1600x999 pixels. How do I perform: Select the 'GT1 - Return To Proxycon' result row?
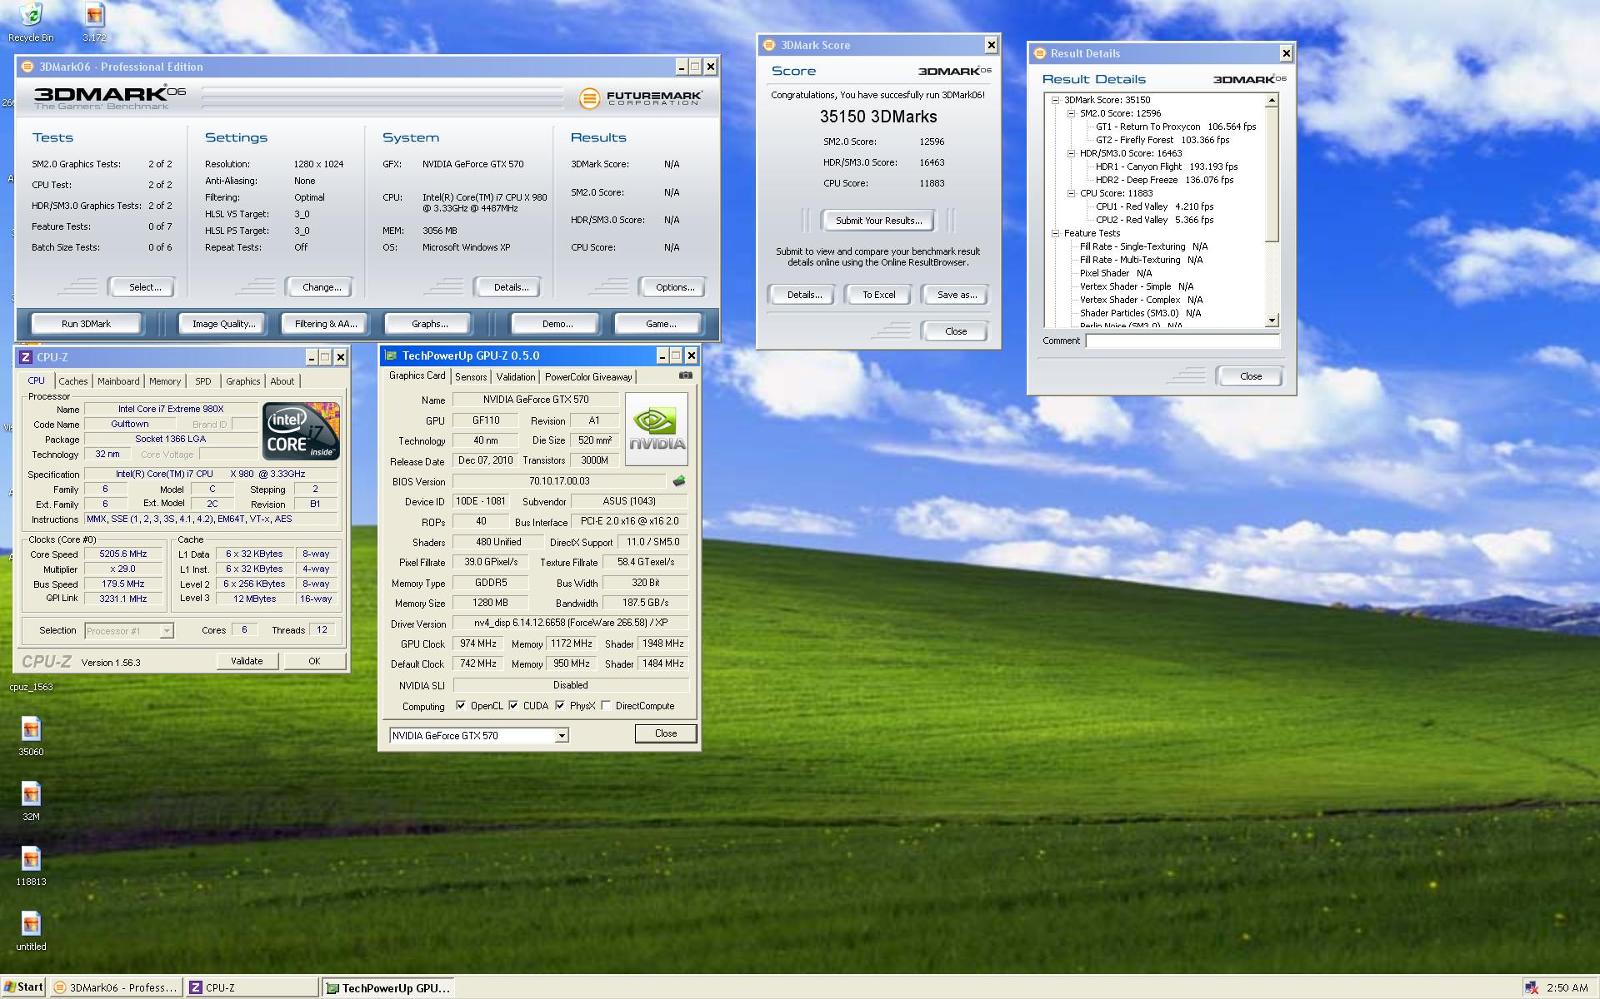(1176, 127)
